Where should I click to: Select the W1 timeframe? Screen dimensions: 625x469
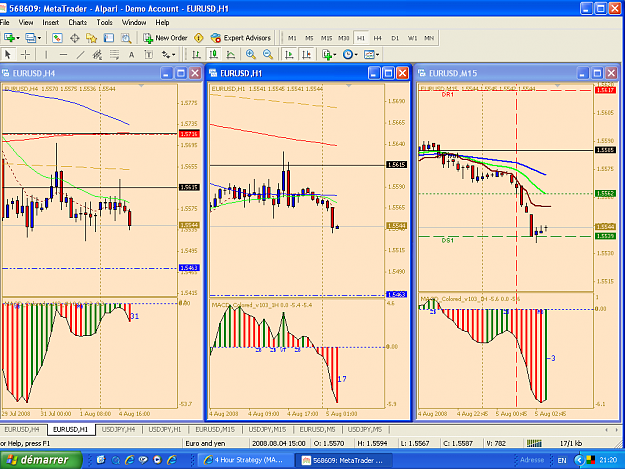(x=412, y=38)
